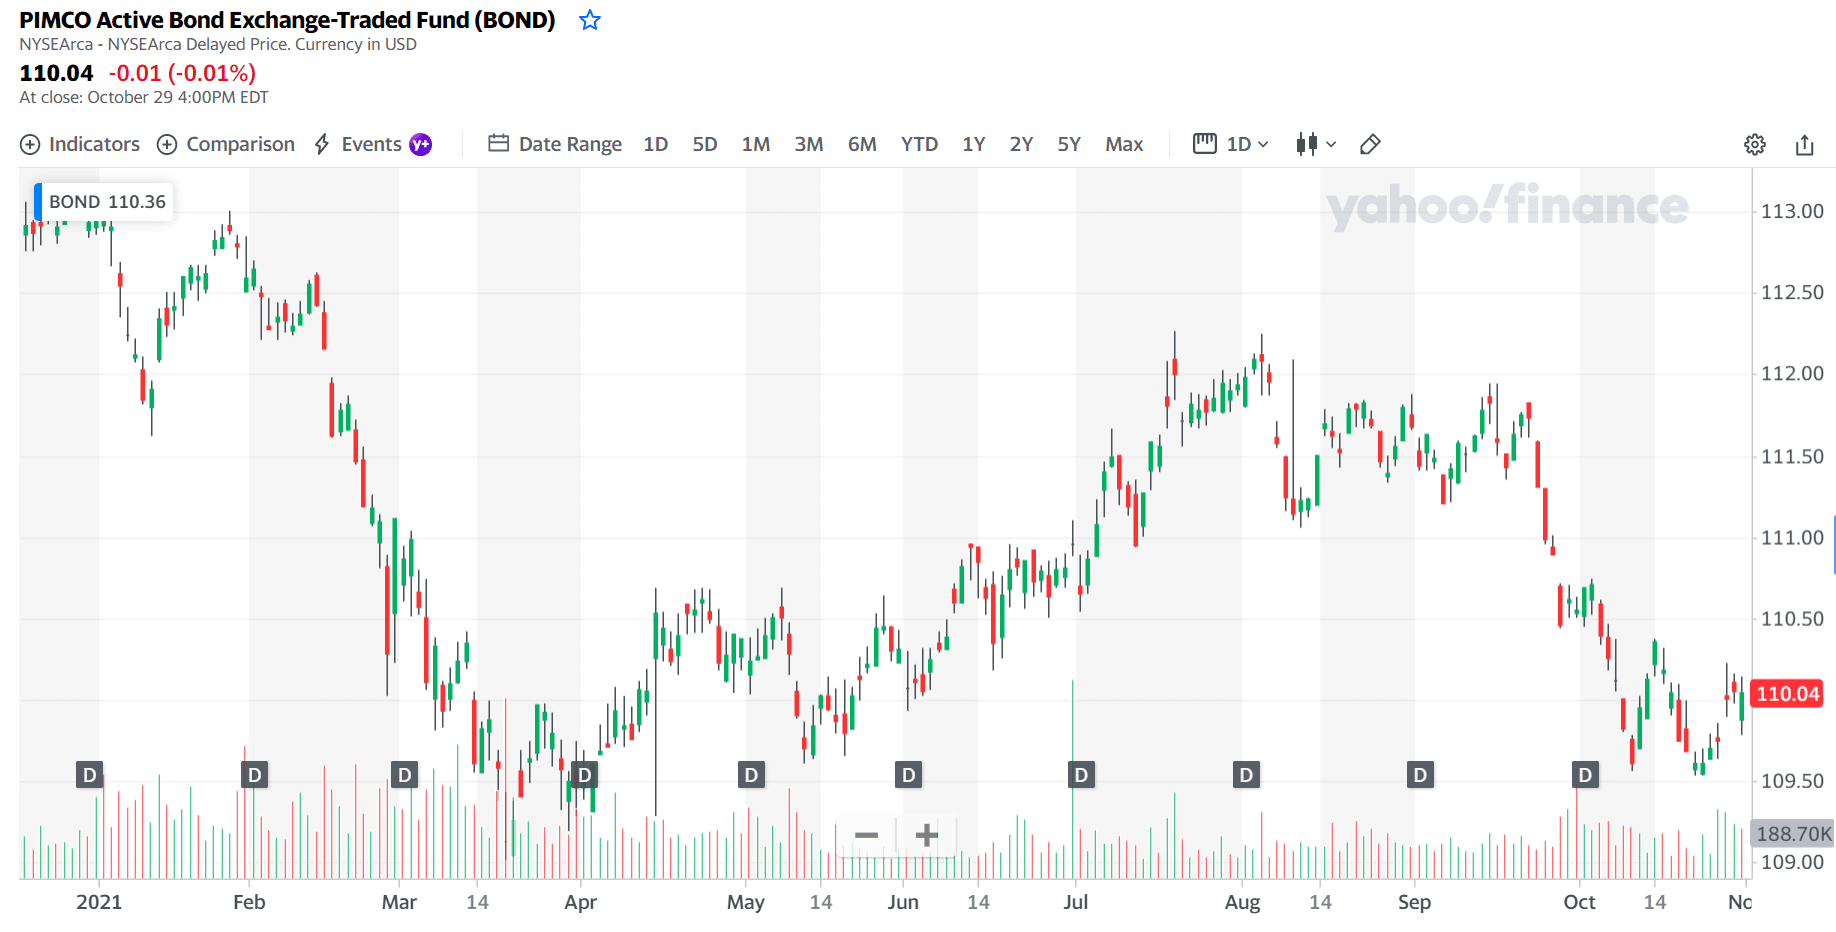This screenshot has width=1836, height=932.
Task: Open chart settings gear icon
Action: tap(1755, 144)
